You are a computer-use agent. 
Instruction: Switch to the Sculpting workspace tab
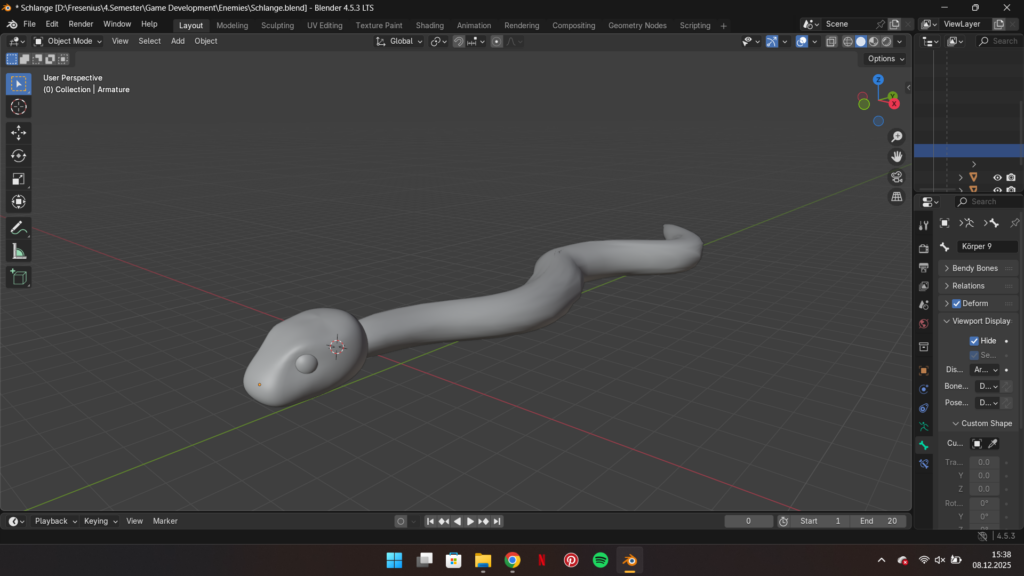point(278,25)
